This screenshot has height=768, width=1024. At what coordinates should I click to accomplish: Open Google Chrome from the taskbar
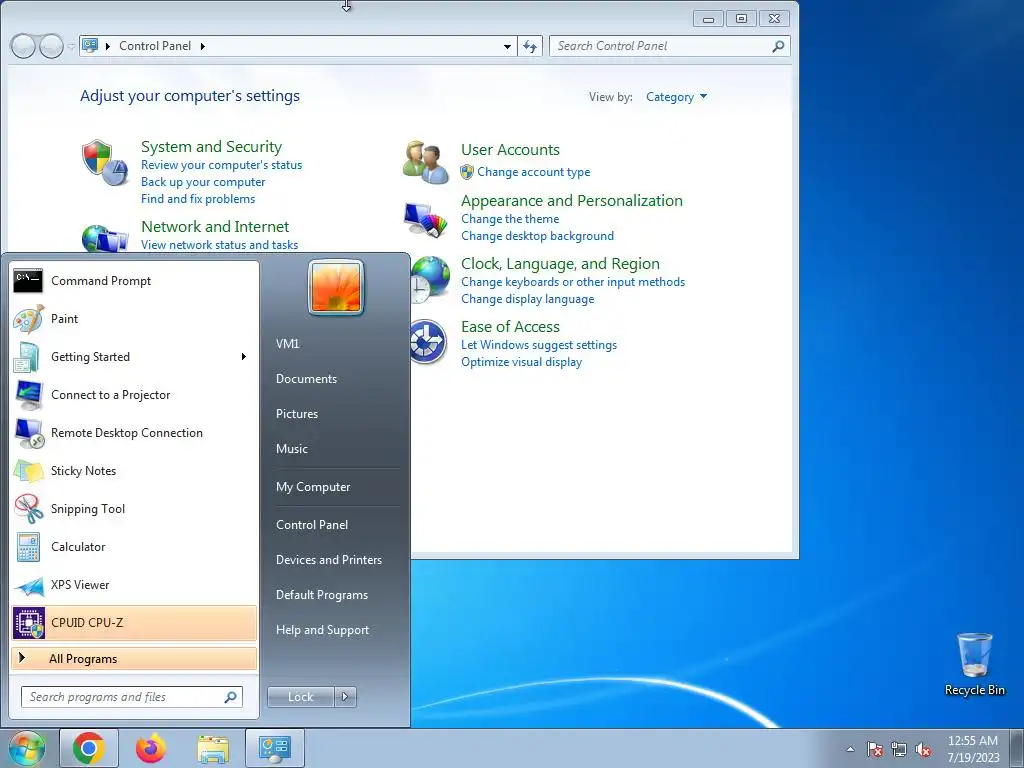(x=89, y=748)
